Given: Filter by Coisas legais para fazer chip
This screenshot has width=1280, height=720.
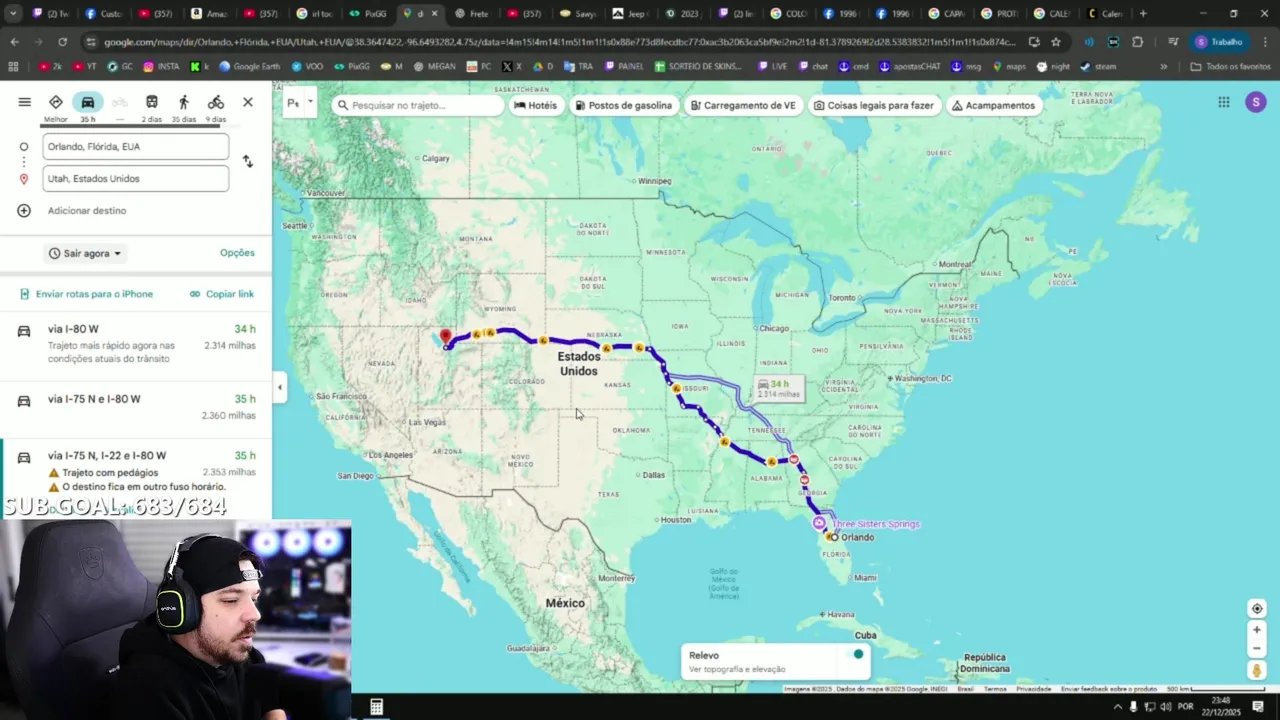Looking at the screenshot, I should (x=874, y=105).
